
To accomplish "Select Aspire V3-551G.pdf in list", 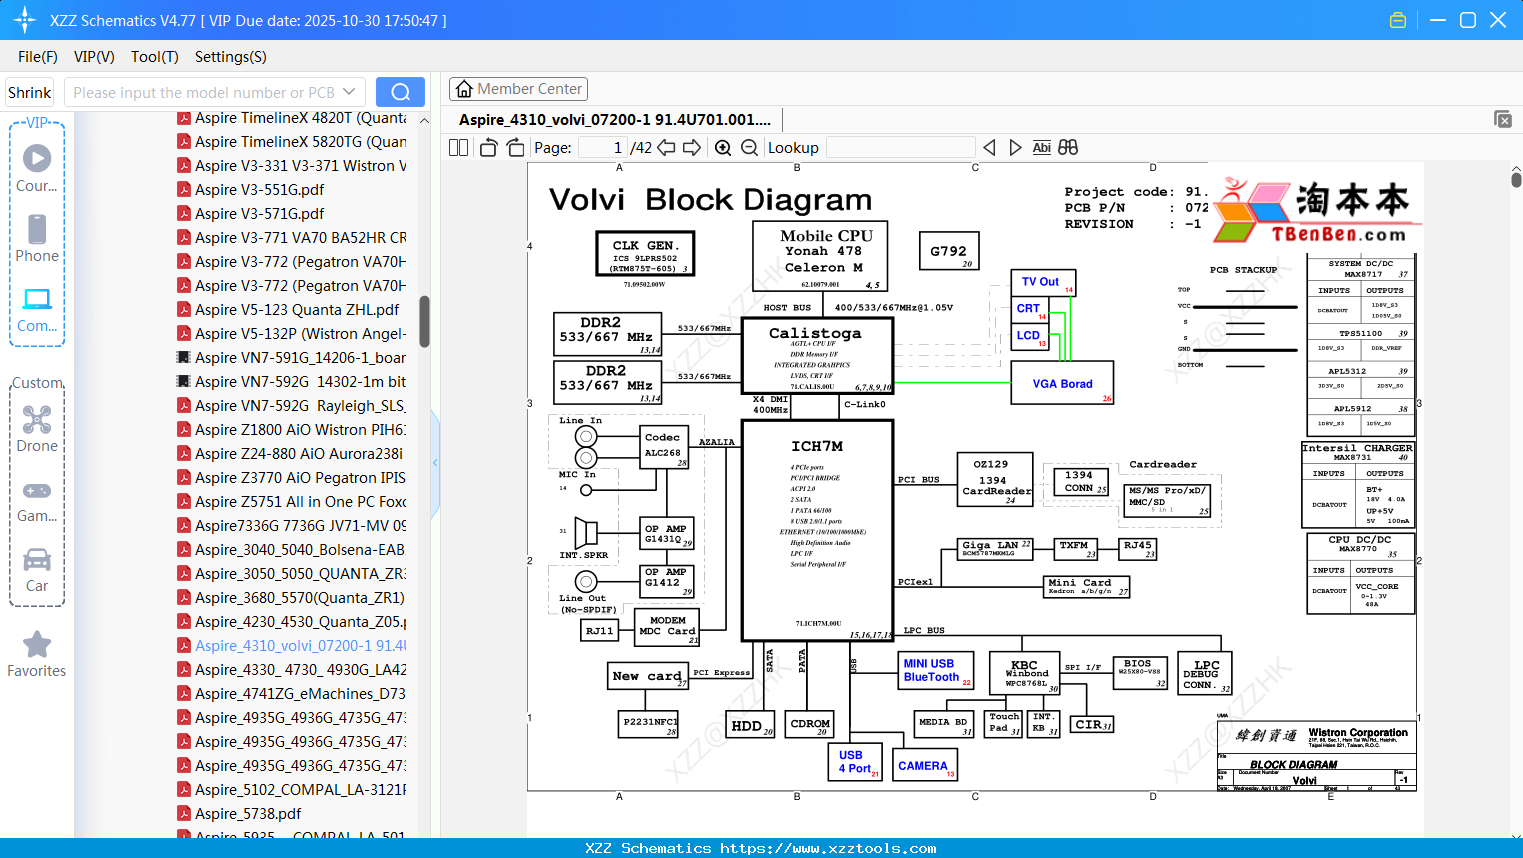I will click(259, 190).
